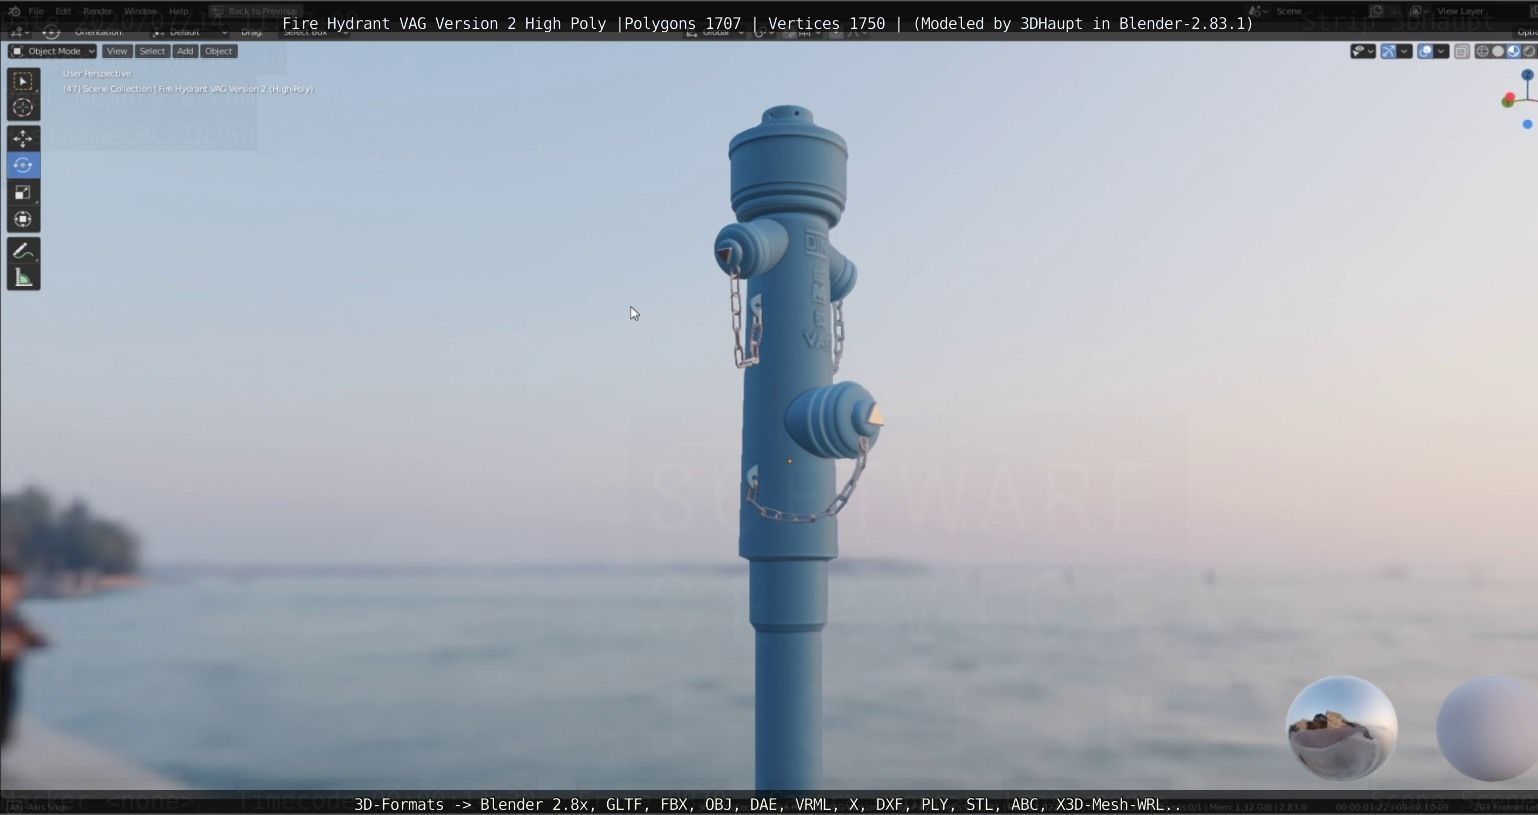Click the Back to Previous button
The image size is (1538, 815).
[x=254, y=11]
